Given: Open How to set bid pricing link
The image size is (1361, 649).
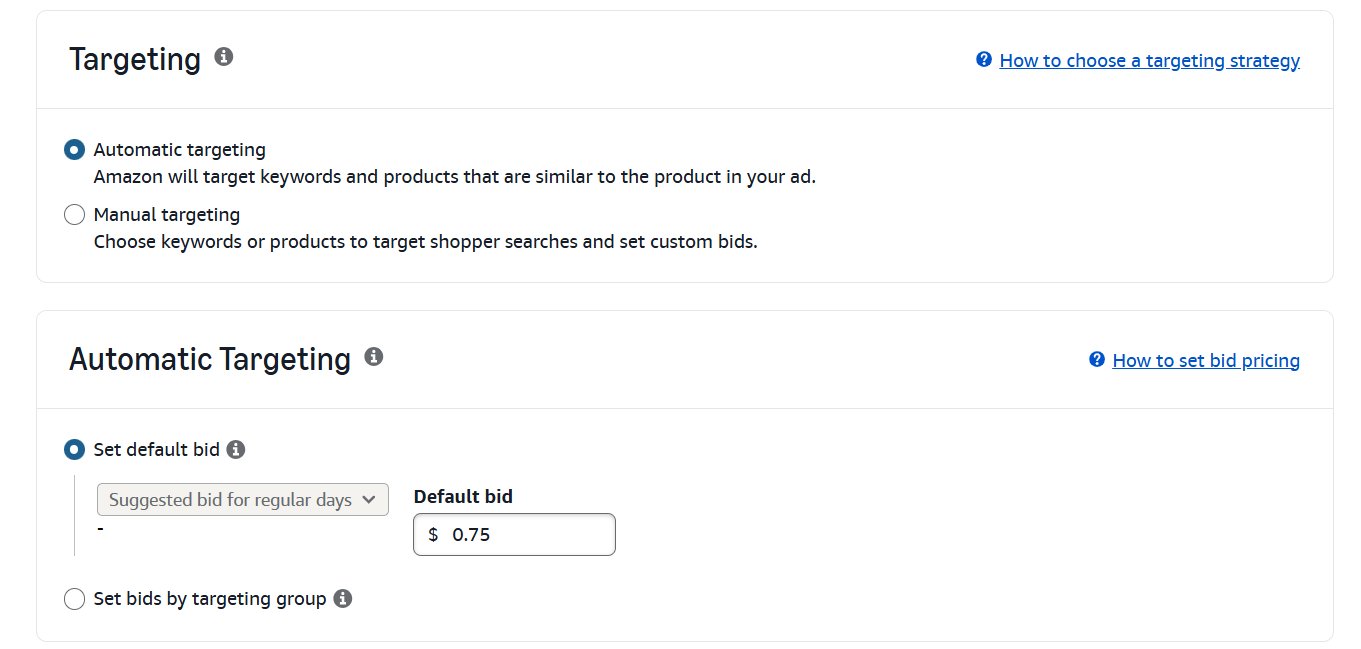Looking at the screenshot, I should point(1206,360).
